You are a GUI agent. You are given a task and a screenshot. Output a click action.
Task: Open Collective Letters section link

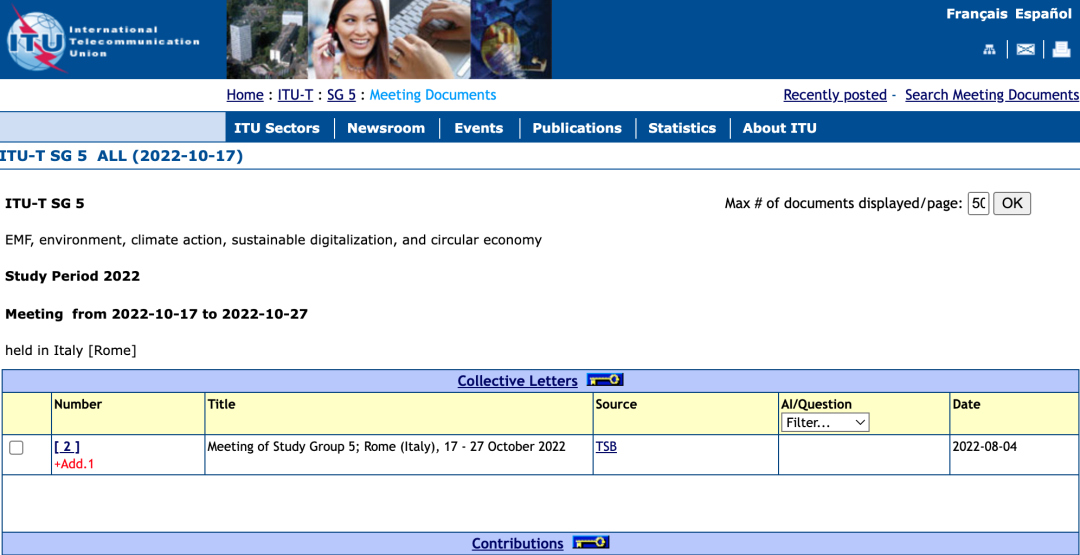coord(517,381)
